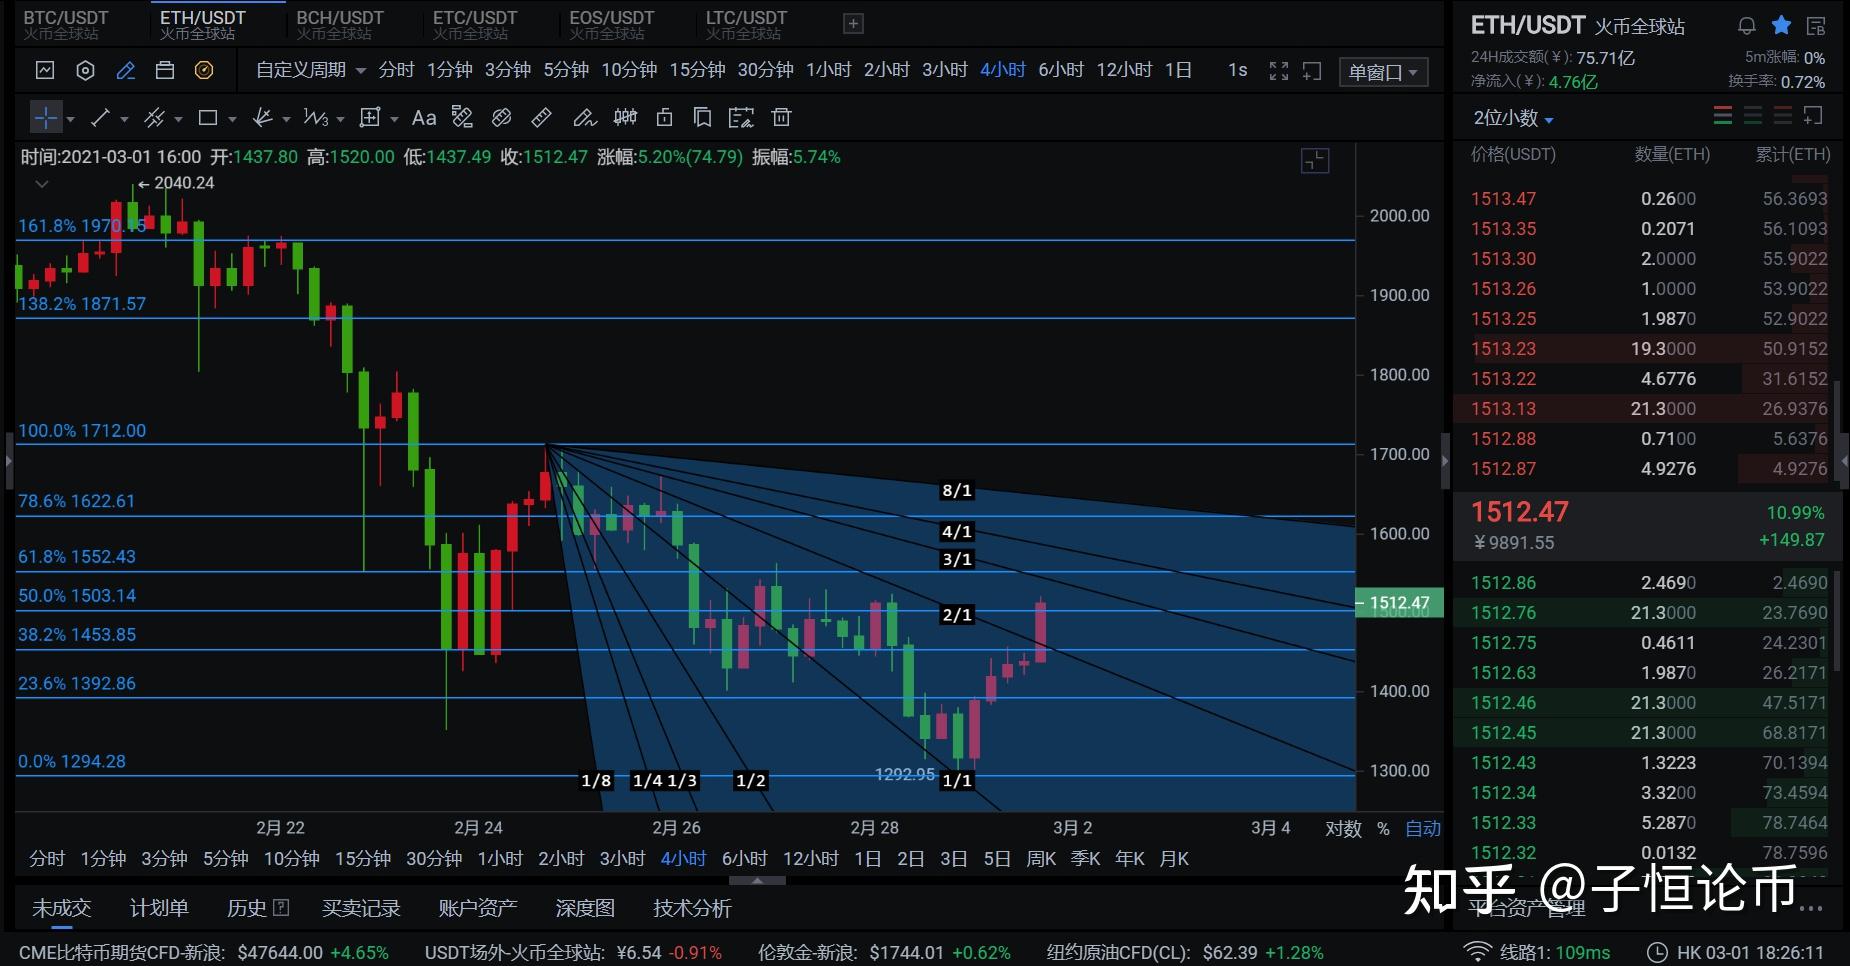
Task: Expand the 单窗口 window layout dropdown
Action: click(1383, 72)
